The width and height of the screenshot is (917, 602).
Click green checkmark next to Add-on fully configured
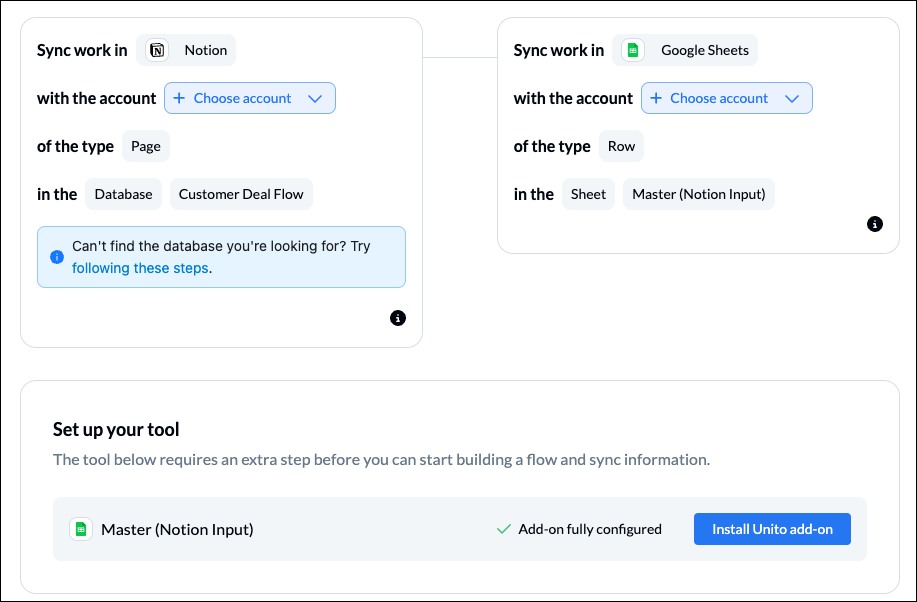click(x=504, y=529)
